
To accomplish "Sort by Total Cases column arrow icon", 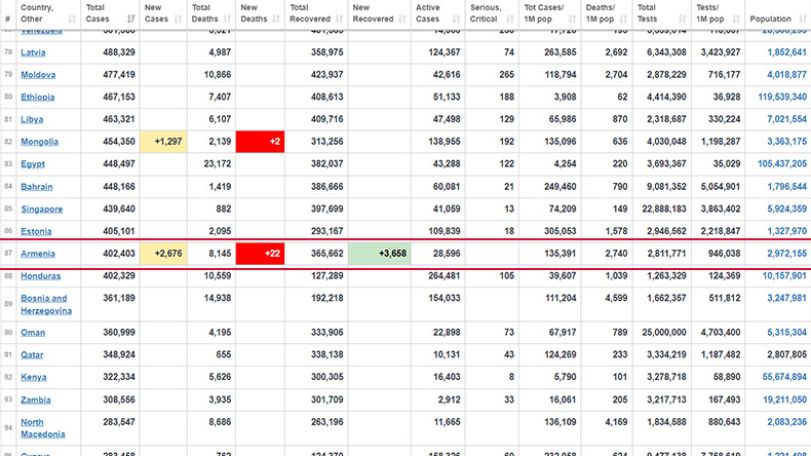I will 131,19.
